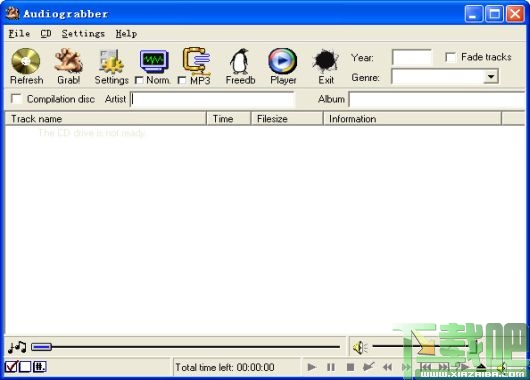This screenshot has width=530, height=380.
Task: Click the MP3 clamp icon
Action: tap(197, 61)
